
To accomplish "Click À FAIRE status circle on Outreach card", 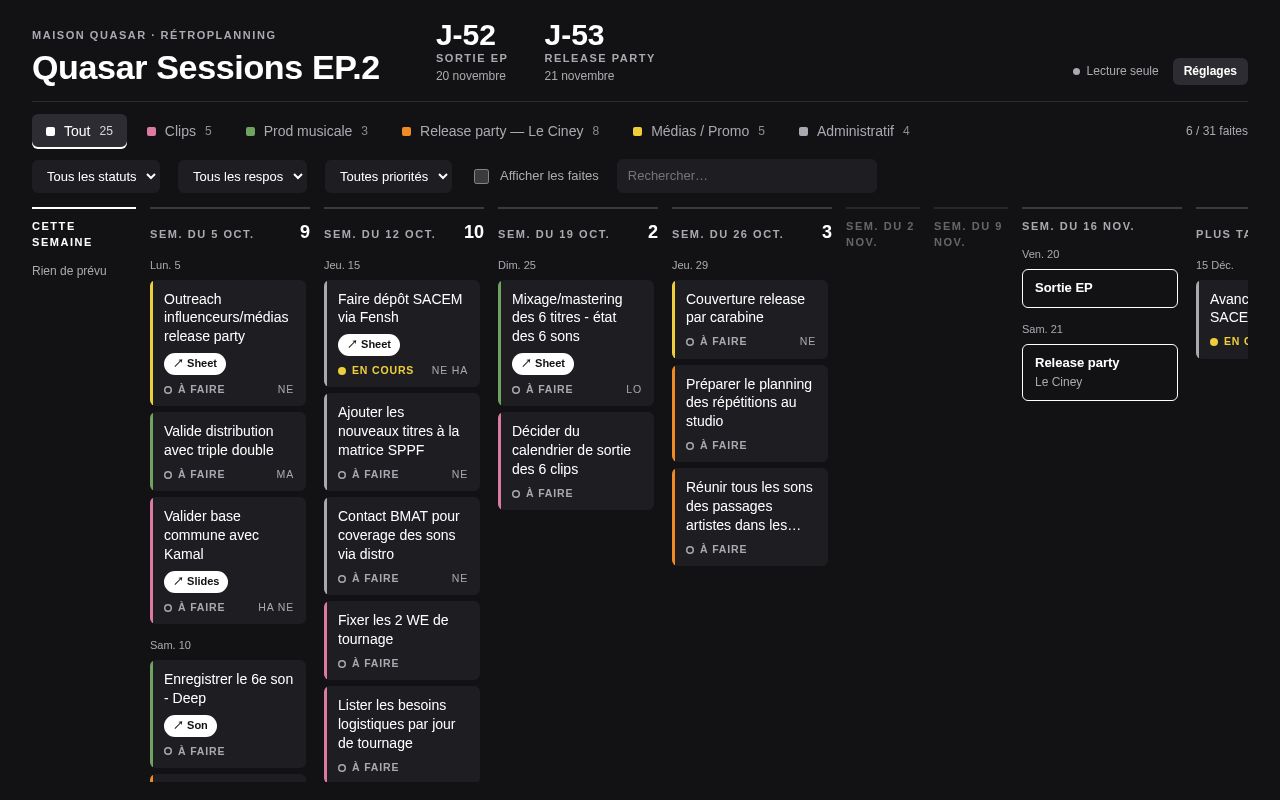I will [168, 390].
